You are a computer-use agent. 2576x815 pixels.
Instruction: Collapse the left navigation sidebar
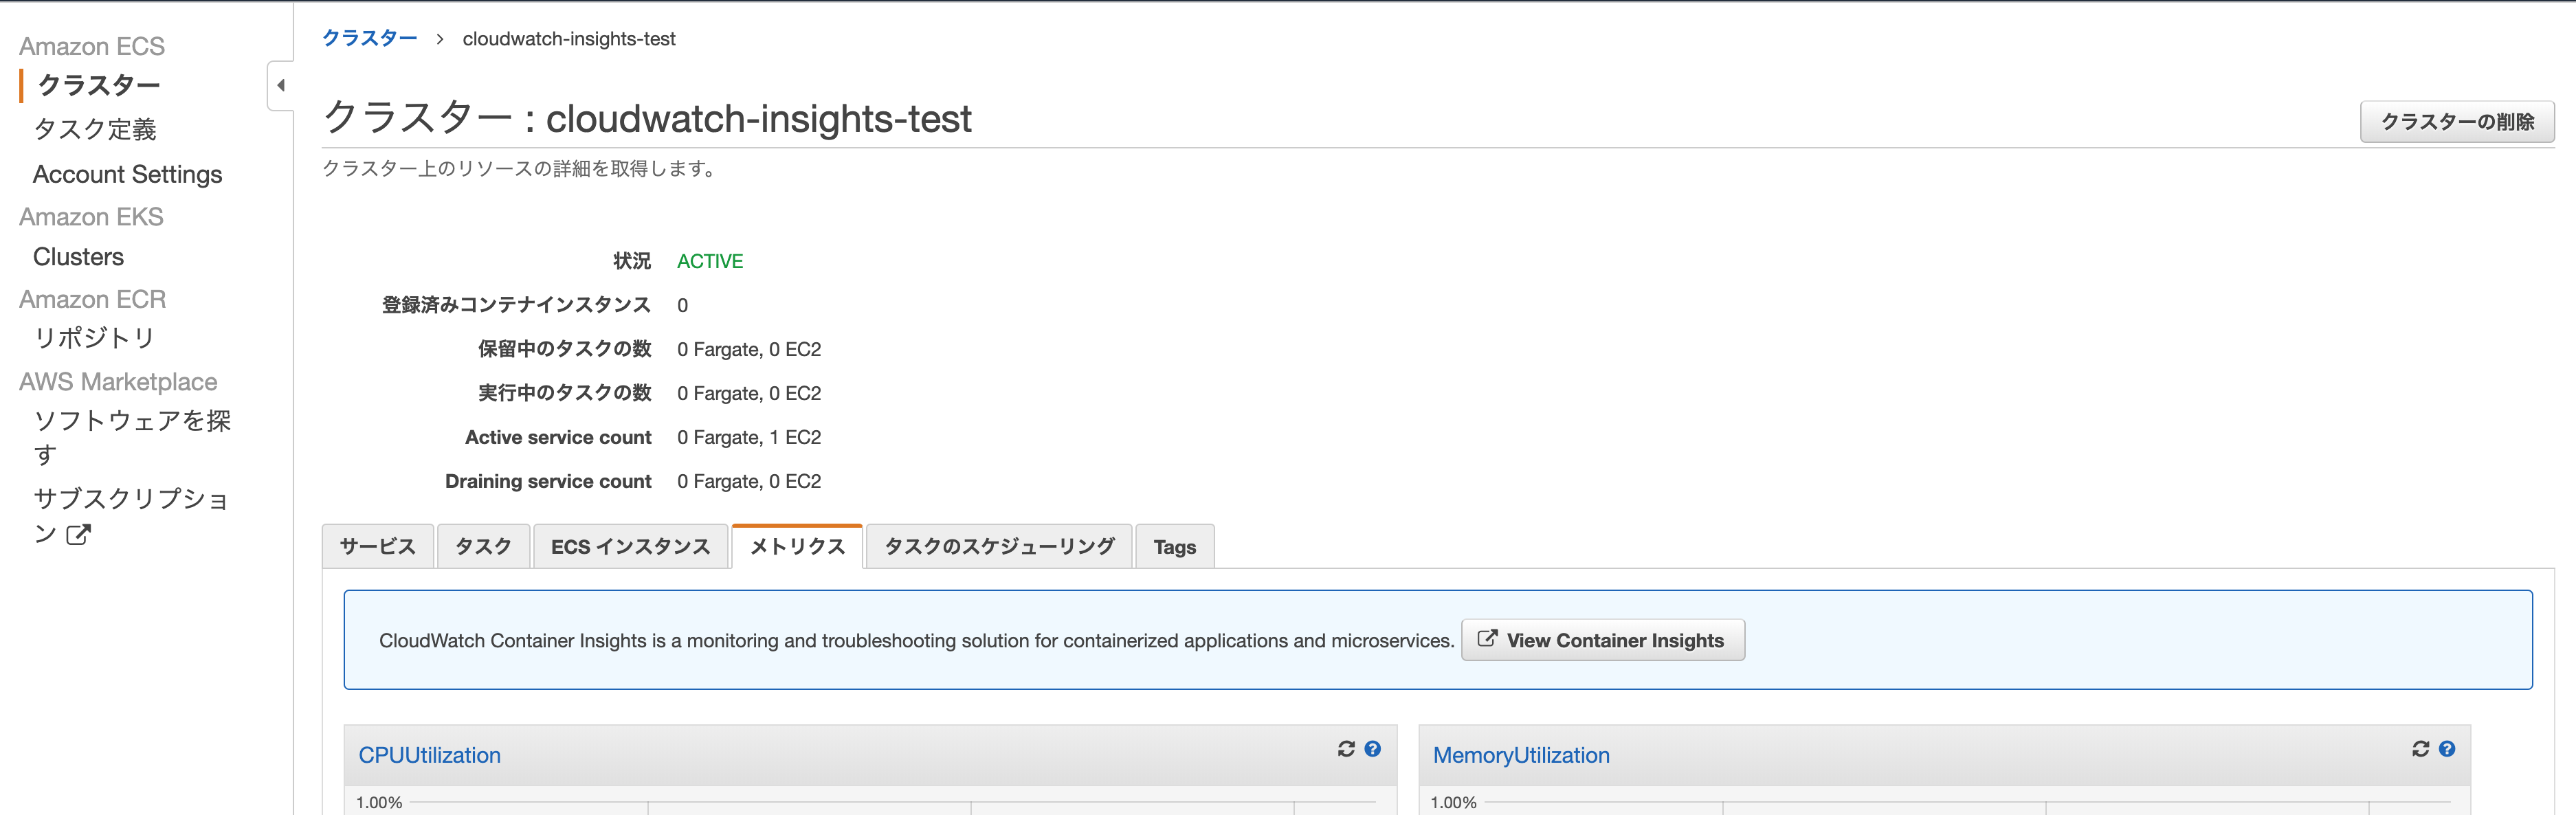(x=281, y=86)
